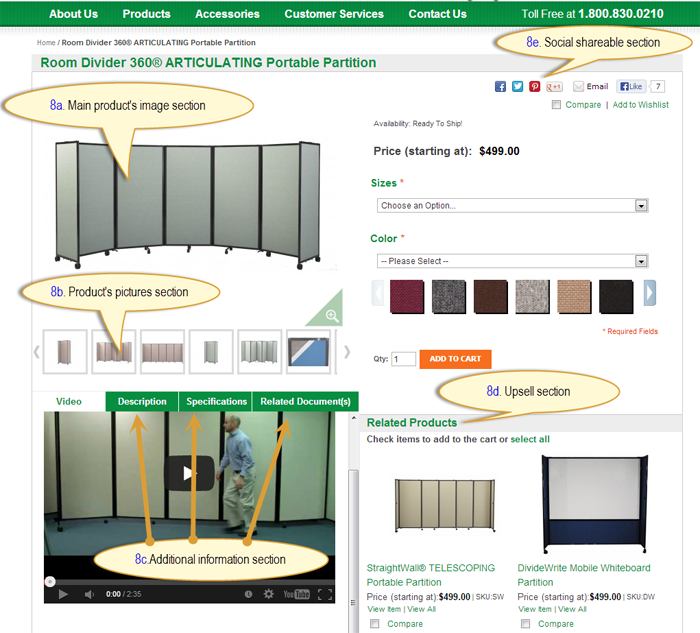Click the Watch Later clock icon
The image size is (700, 633).
coord(248,594)
